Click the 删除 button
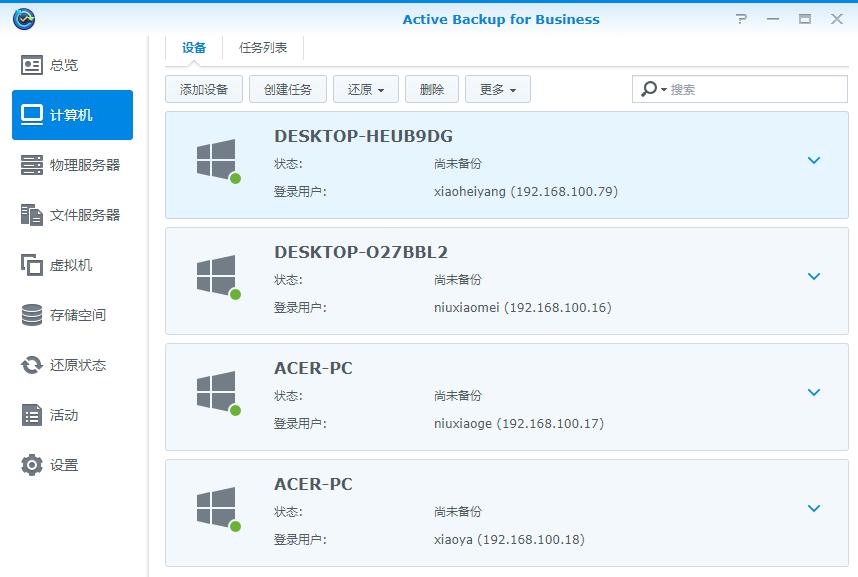The width and height of the screenshot is (858, 577). [432, 89]
